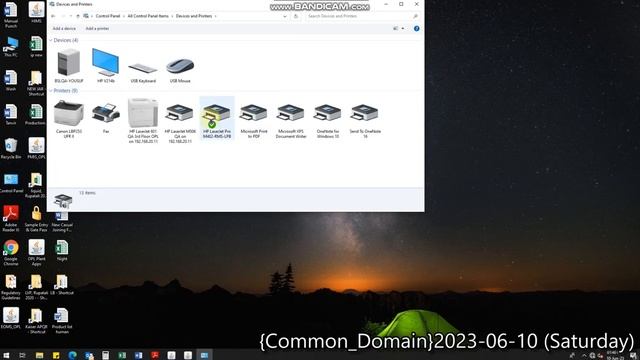Click Add a device

64,29
